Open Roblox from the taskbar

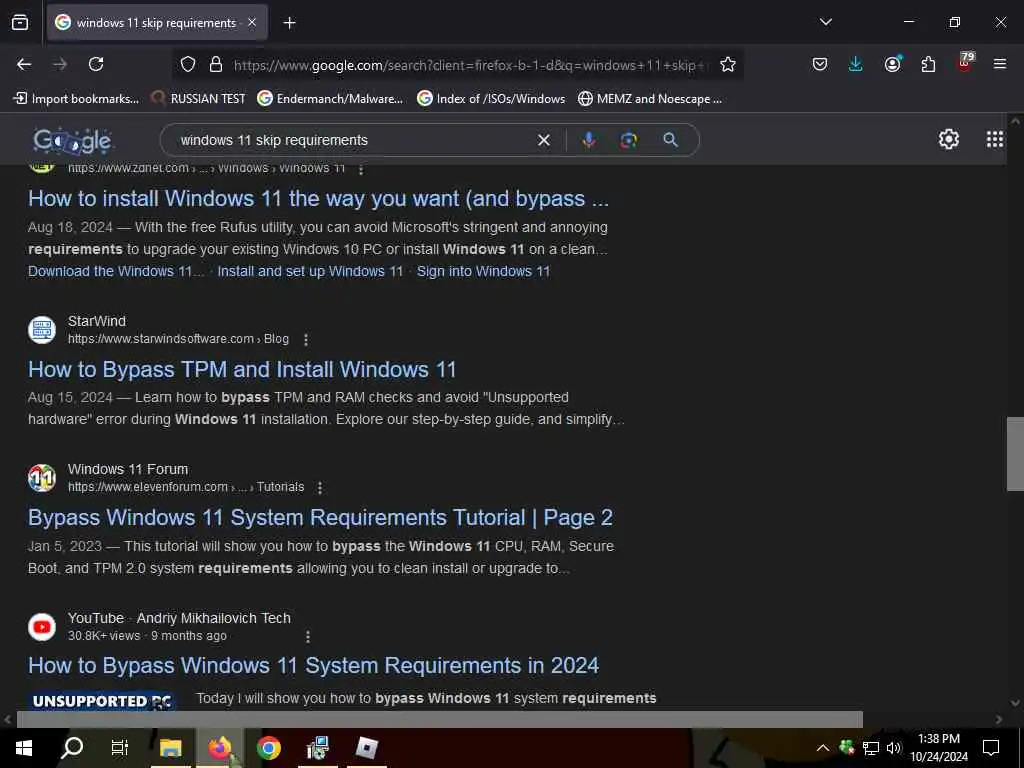[367, 748]
